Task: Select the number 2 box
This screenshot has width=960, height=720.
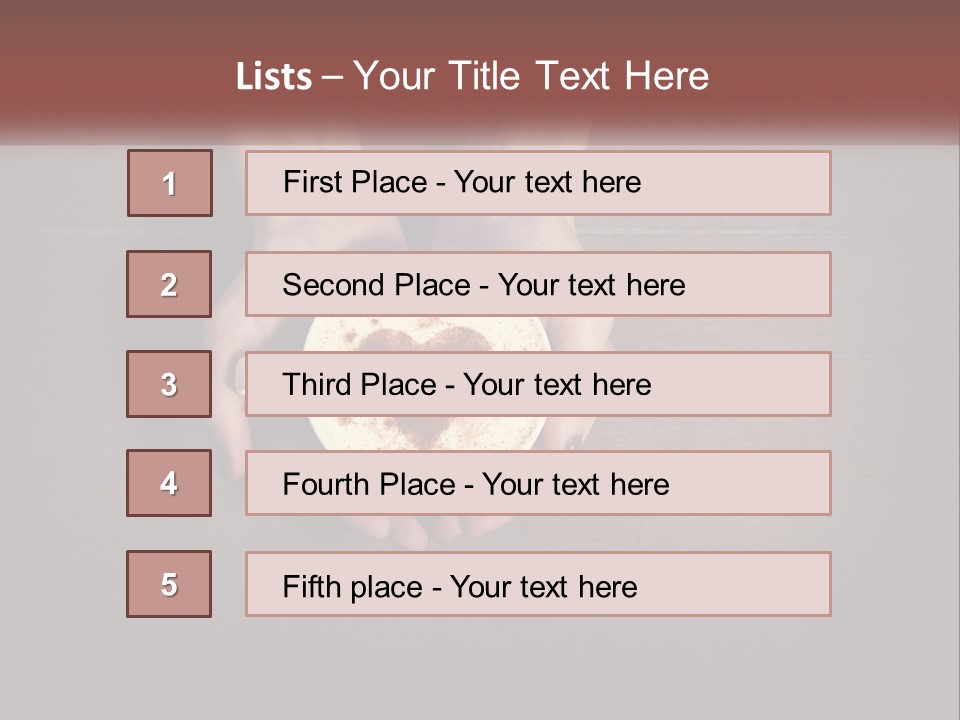Action: tap(169, 284)
